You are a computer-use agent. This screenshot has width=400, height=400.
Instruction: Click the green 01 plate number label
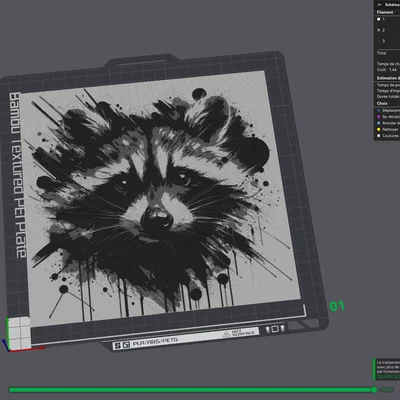click(337, 306)
